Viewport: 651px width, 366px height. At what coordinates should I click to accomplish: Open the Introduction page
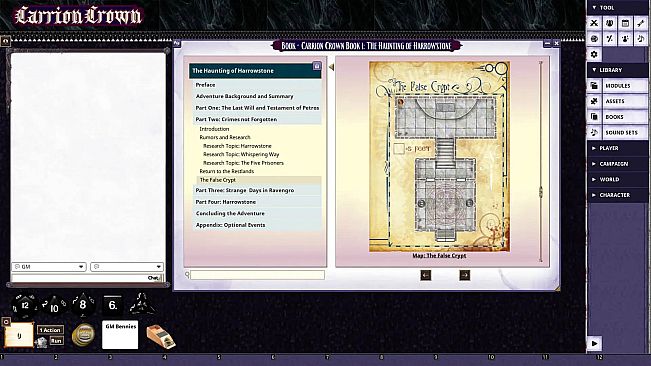click(x=214, y=129)
